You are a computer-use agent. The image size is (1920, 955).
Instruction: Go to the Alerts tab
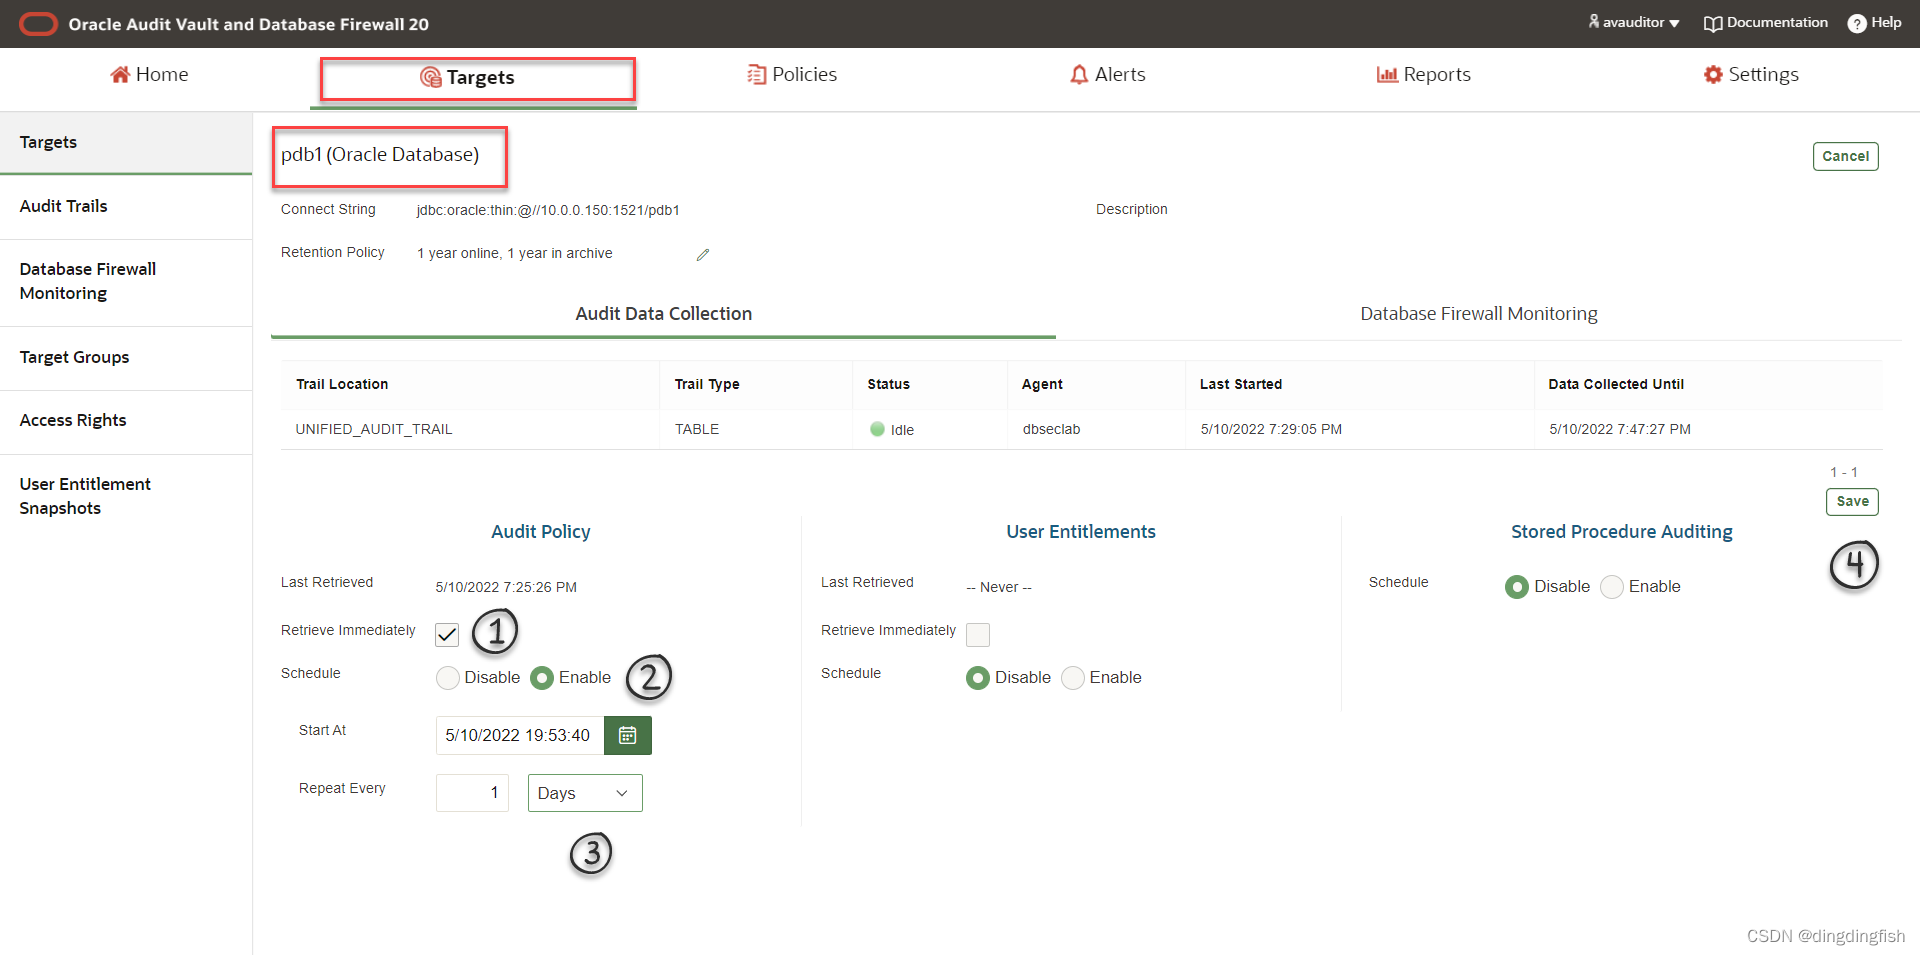(1107, 74)
